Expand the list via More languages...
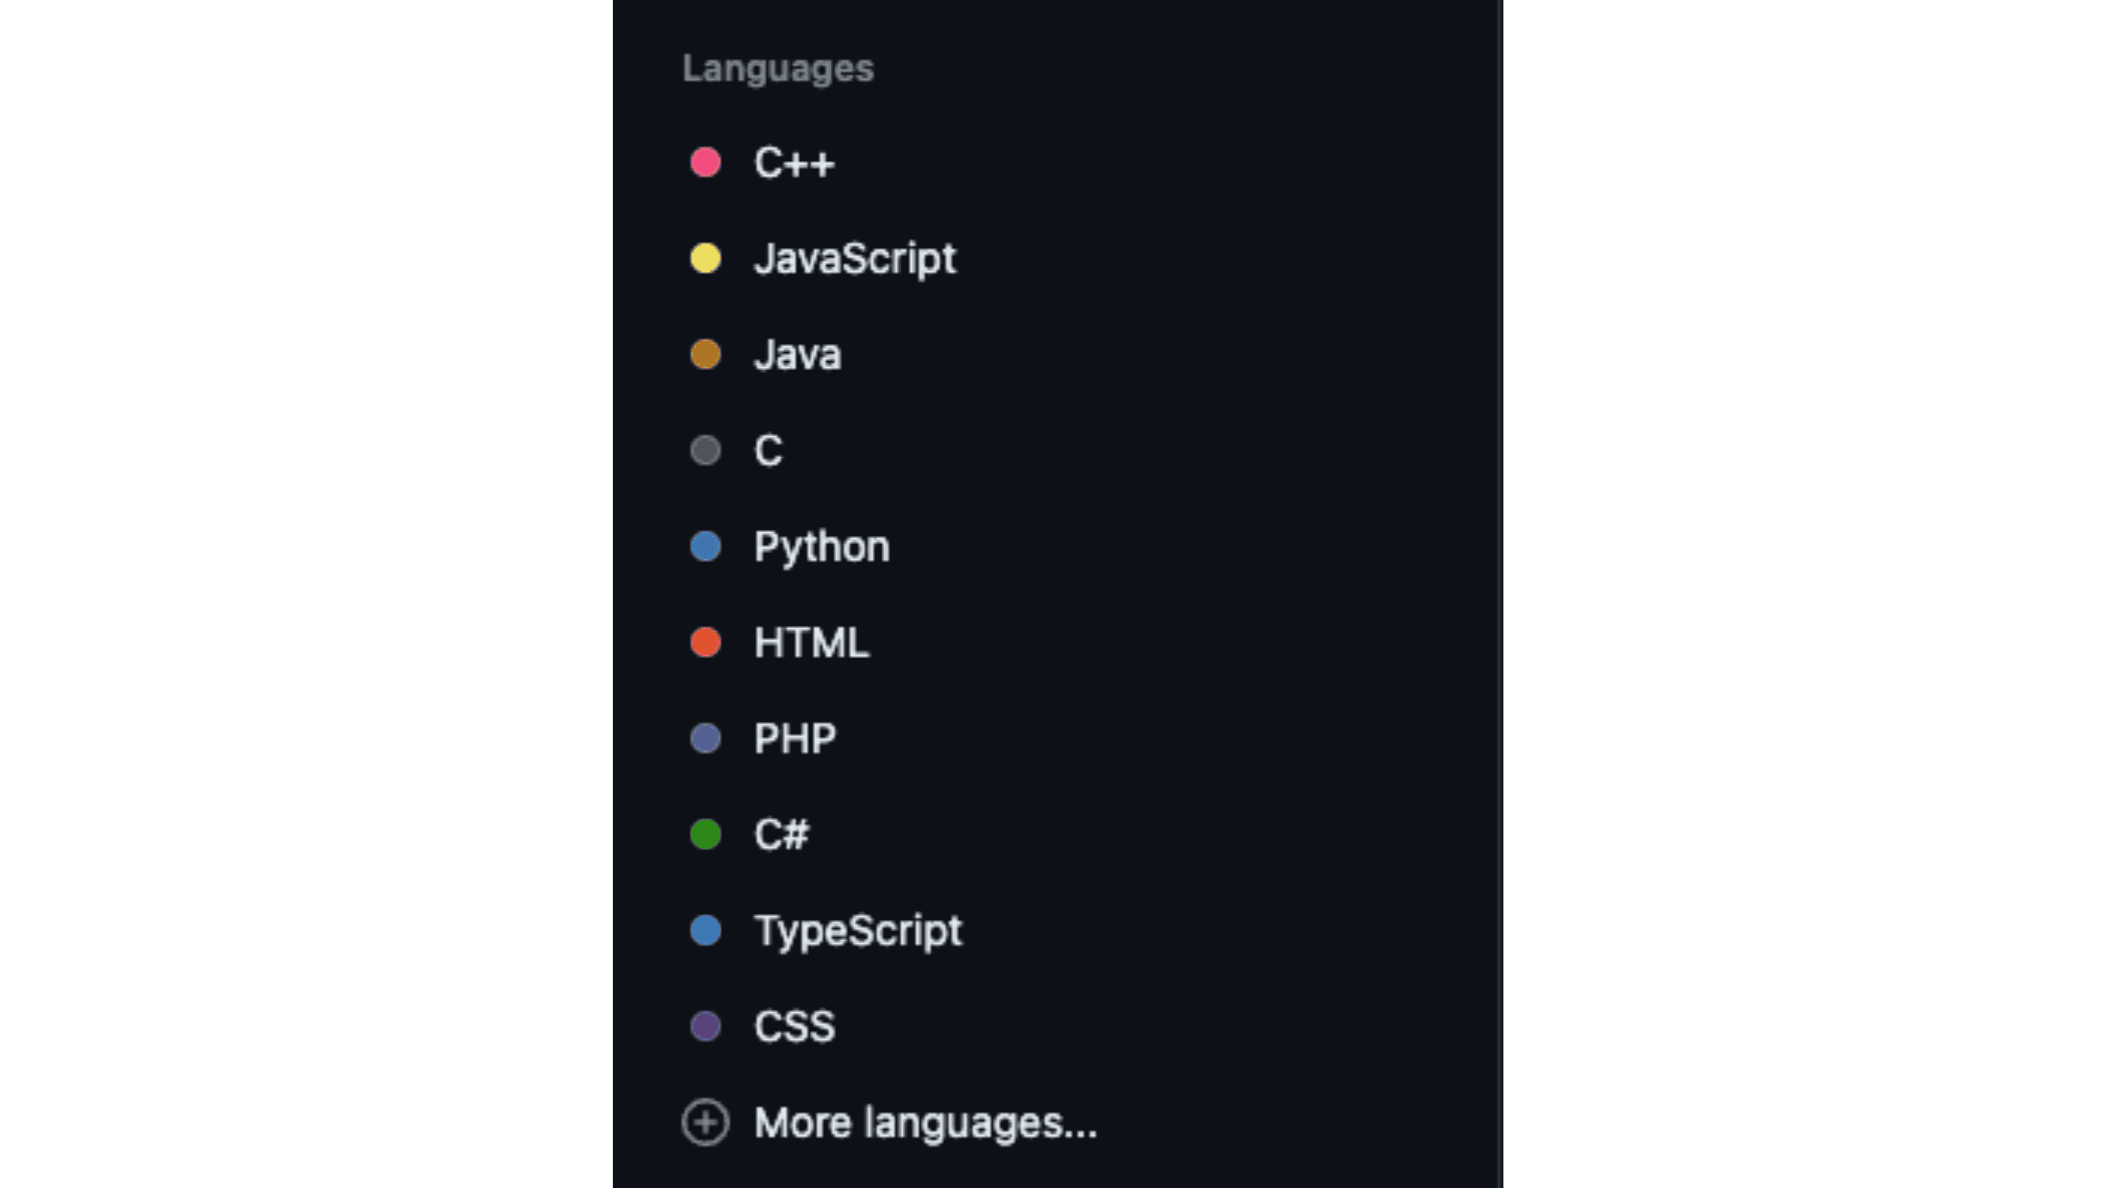The height and width of the screenshot is (1188, 2112). tap(925, 1122)
